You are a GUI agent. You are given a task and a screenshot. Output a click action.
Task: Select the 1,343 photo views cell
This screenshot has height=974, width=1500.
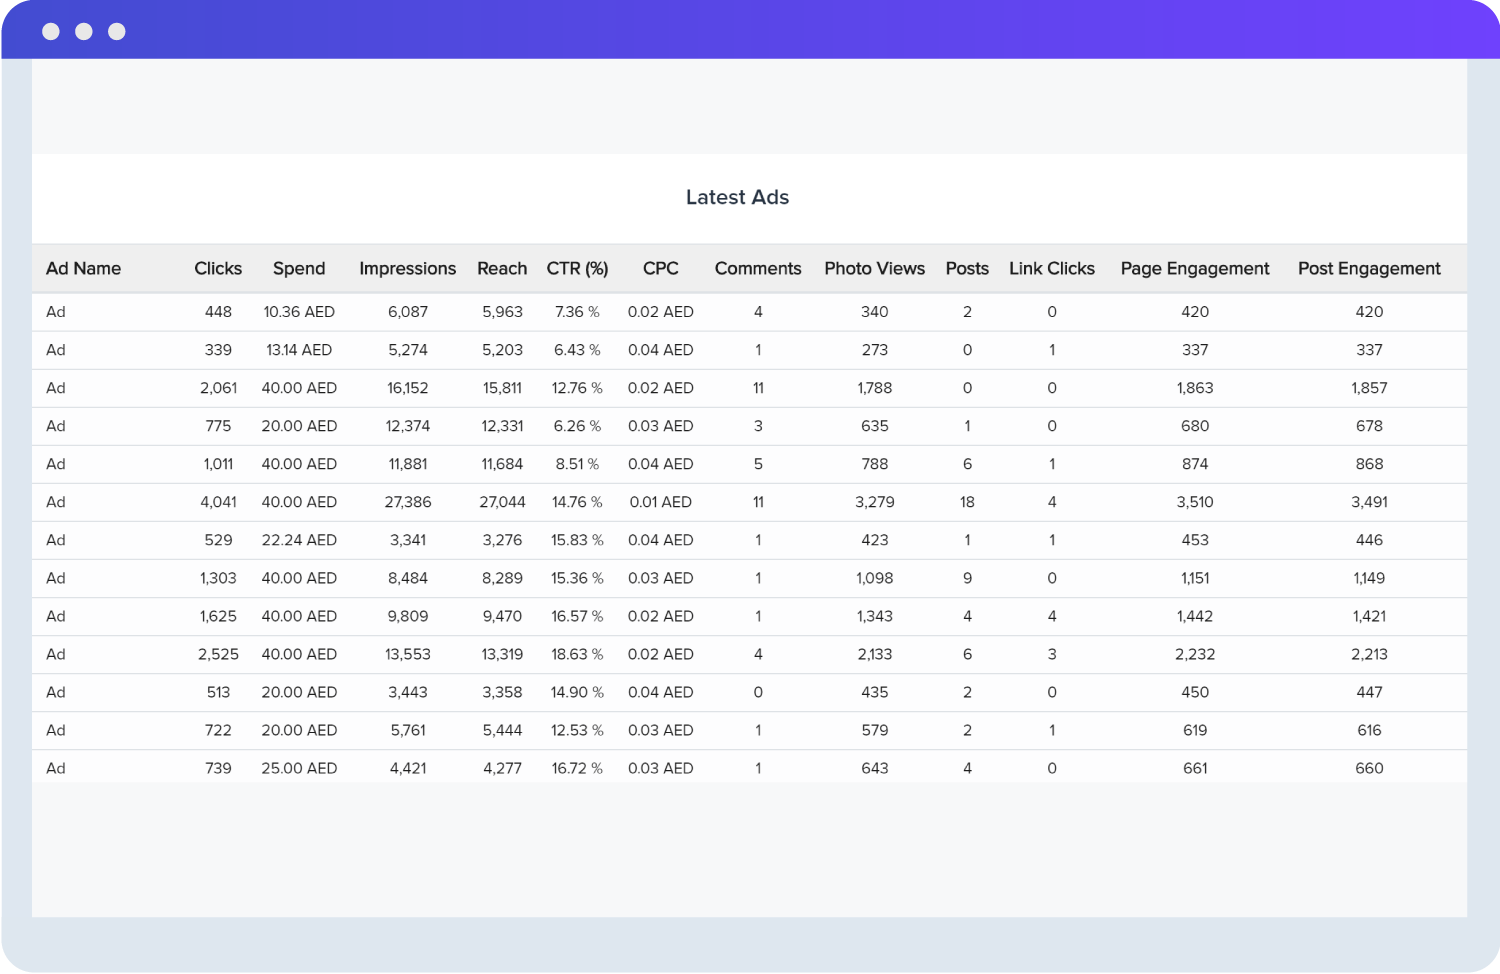(875, 616)
